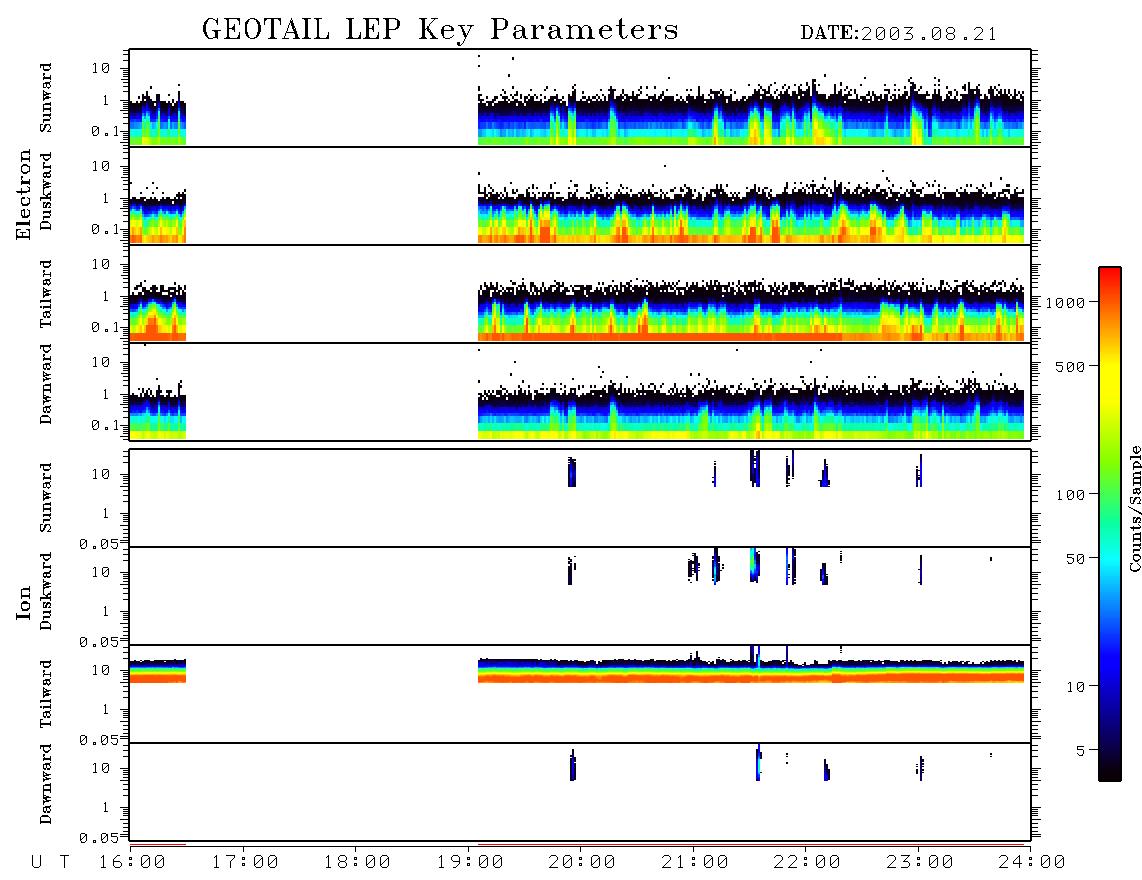
Task: Click the 'U T' axis label
Action: point(51,863)
